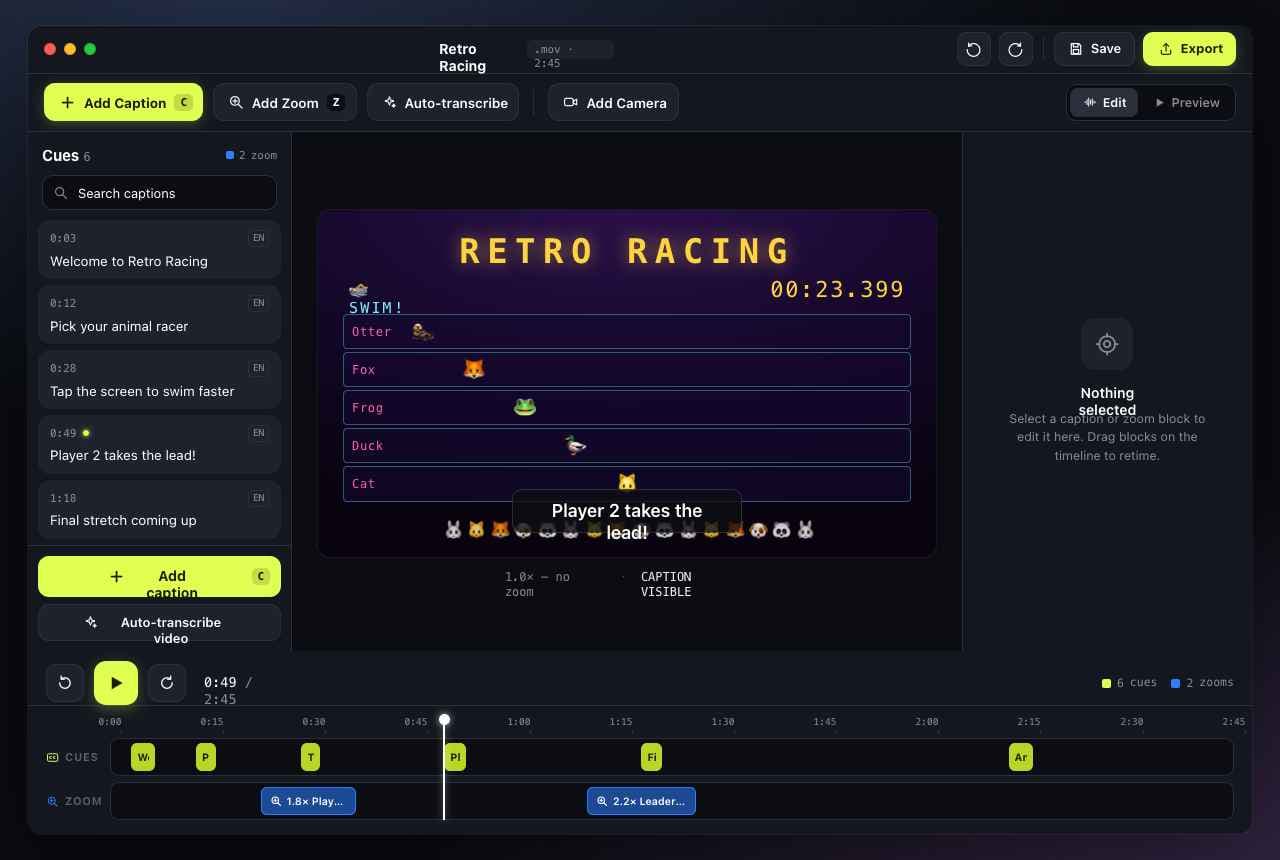The height and width of the screenshot is (860, 1280).
Task: Export the Retro Racing video
Action: [1189, 49]
